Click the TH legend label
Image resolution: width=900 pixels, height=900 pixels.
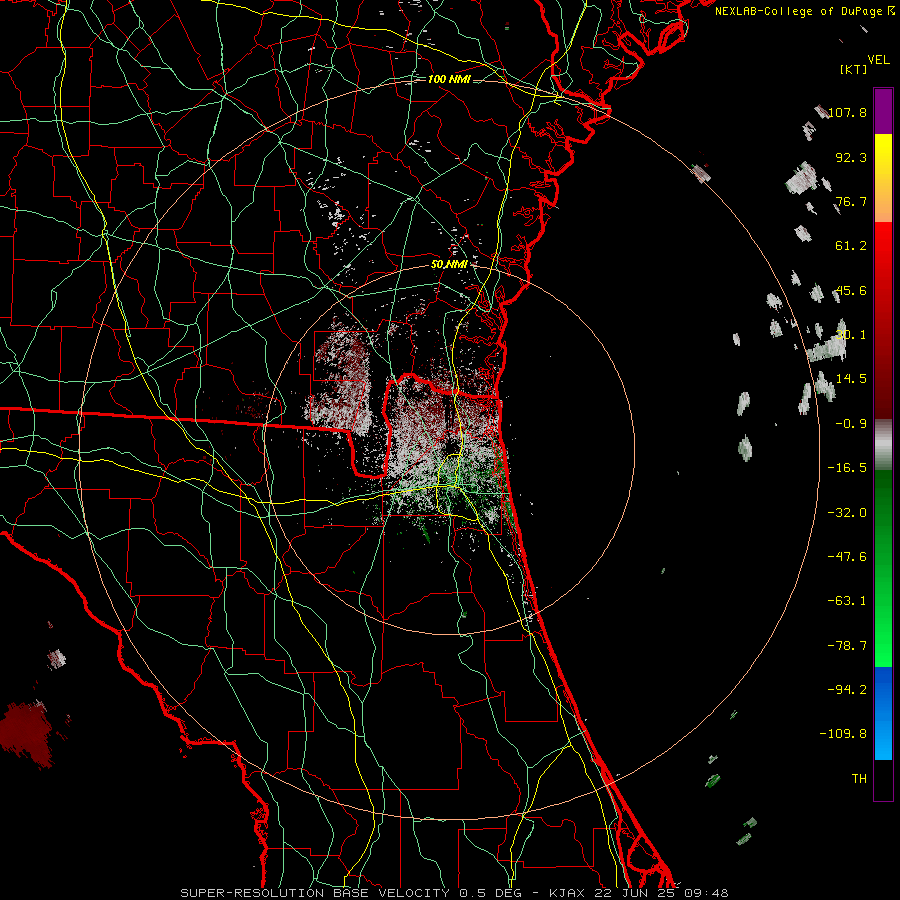859,779
